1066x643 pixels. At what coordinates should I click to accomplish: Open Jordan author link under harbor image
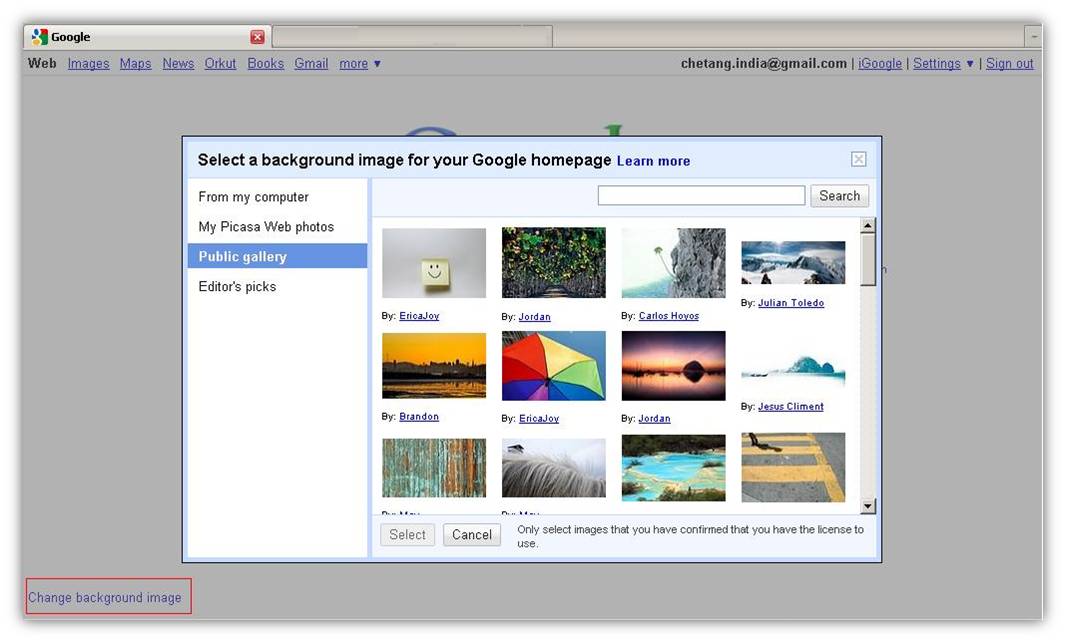654,419
